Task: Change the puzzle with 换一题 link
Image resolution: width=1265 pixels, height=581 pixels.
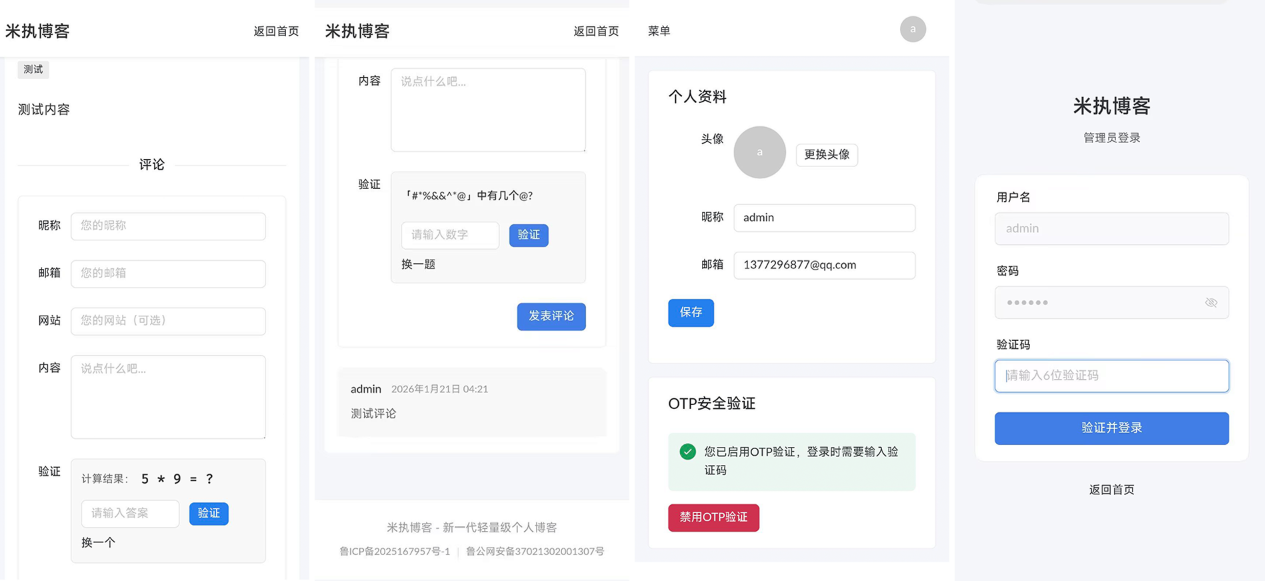Action: (x=418, y=266)
